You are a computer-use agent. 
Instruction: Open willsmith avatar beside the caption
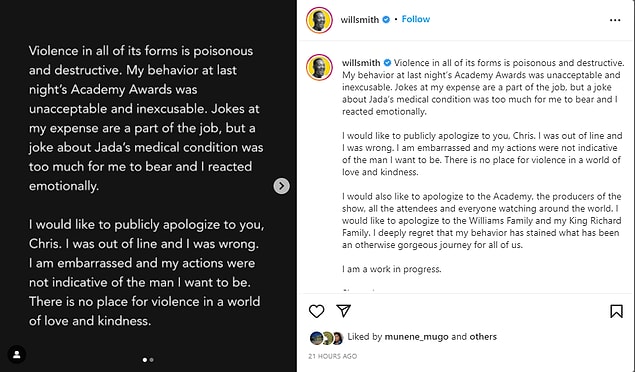319,67
